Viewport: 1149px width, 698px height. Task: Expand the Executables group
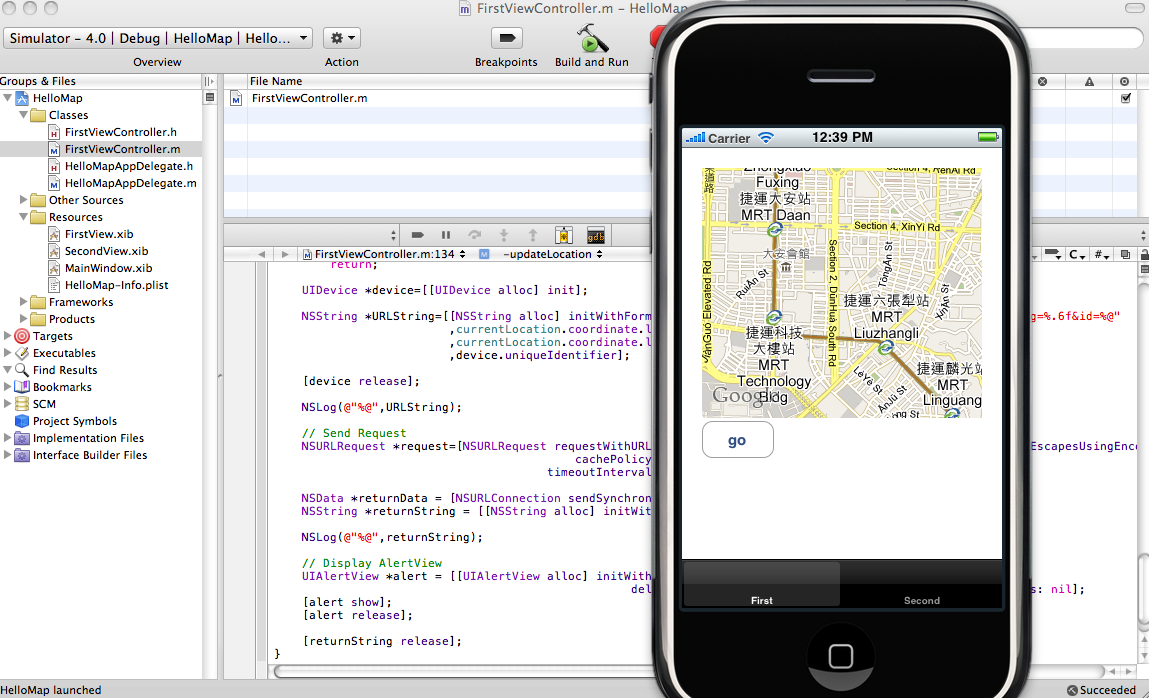pyautogui.click(x=7, y=352)
